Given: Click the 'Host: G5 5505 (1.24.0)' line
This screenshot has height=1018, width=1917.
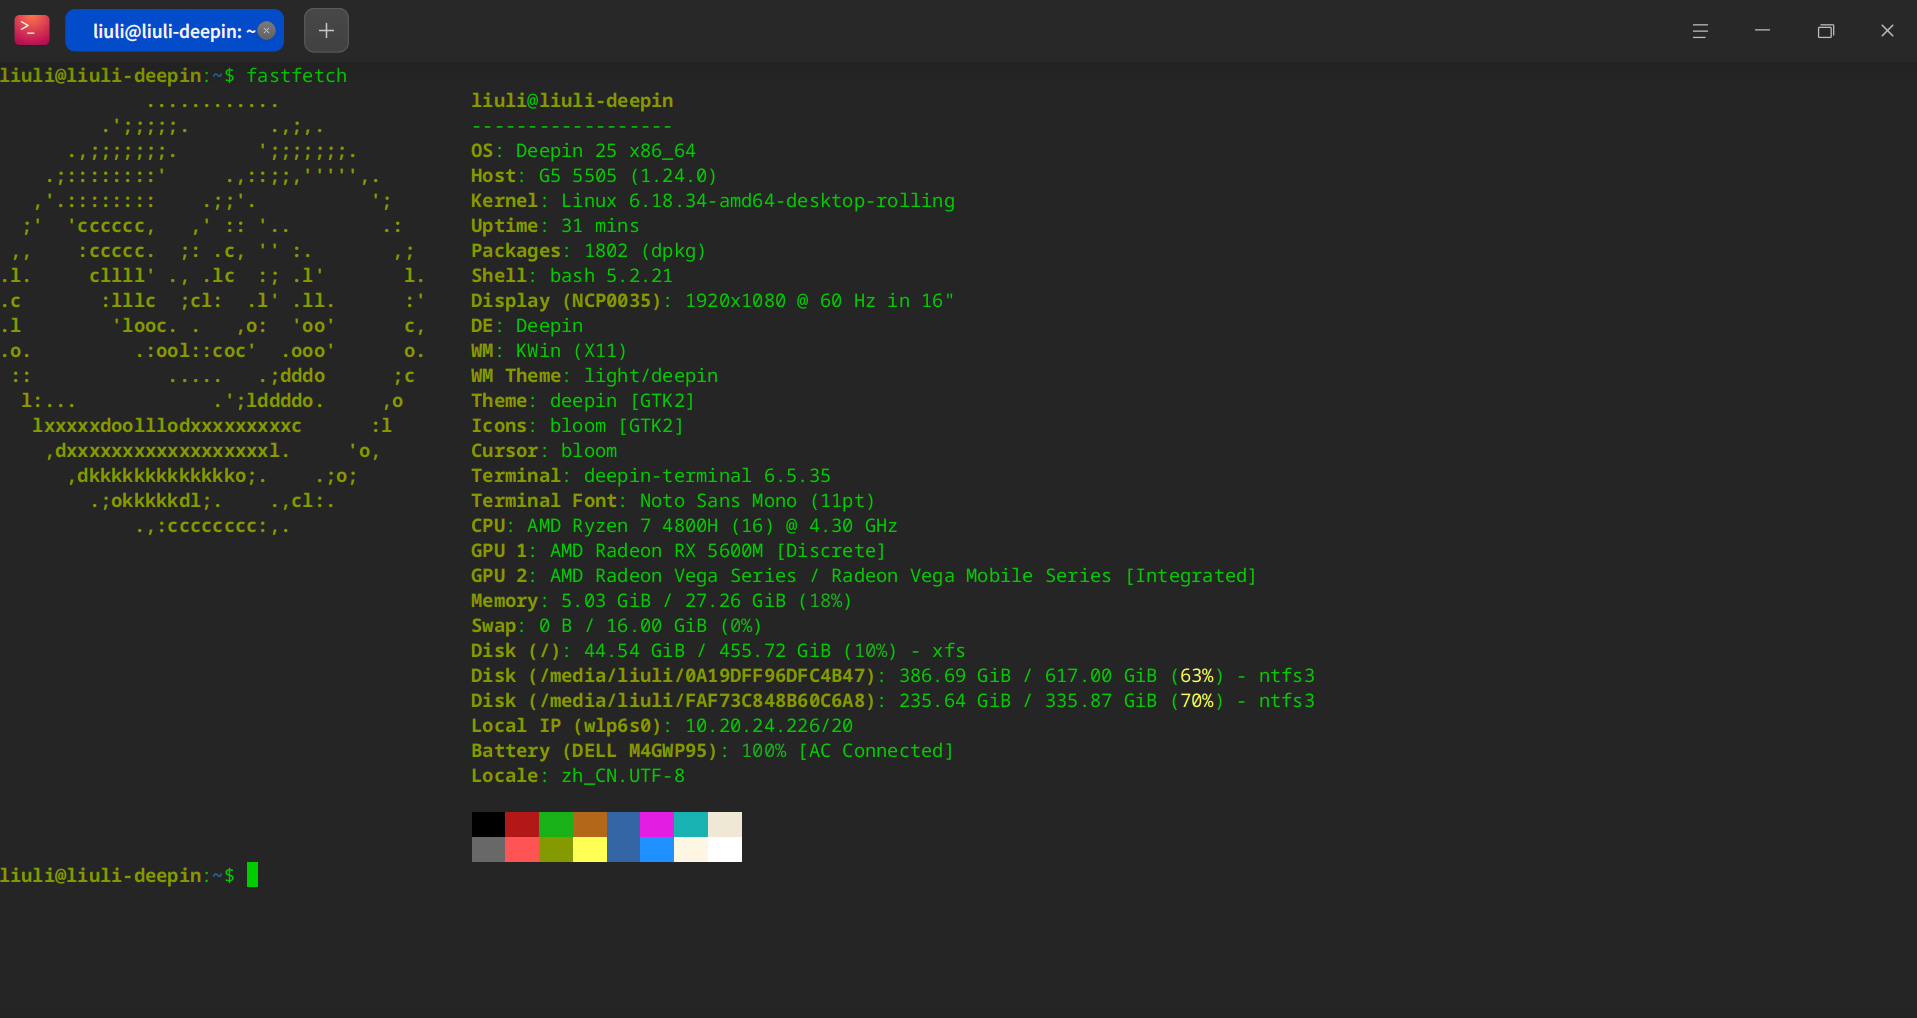Looking at the screenshot, I should pos(594,176).
